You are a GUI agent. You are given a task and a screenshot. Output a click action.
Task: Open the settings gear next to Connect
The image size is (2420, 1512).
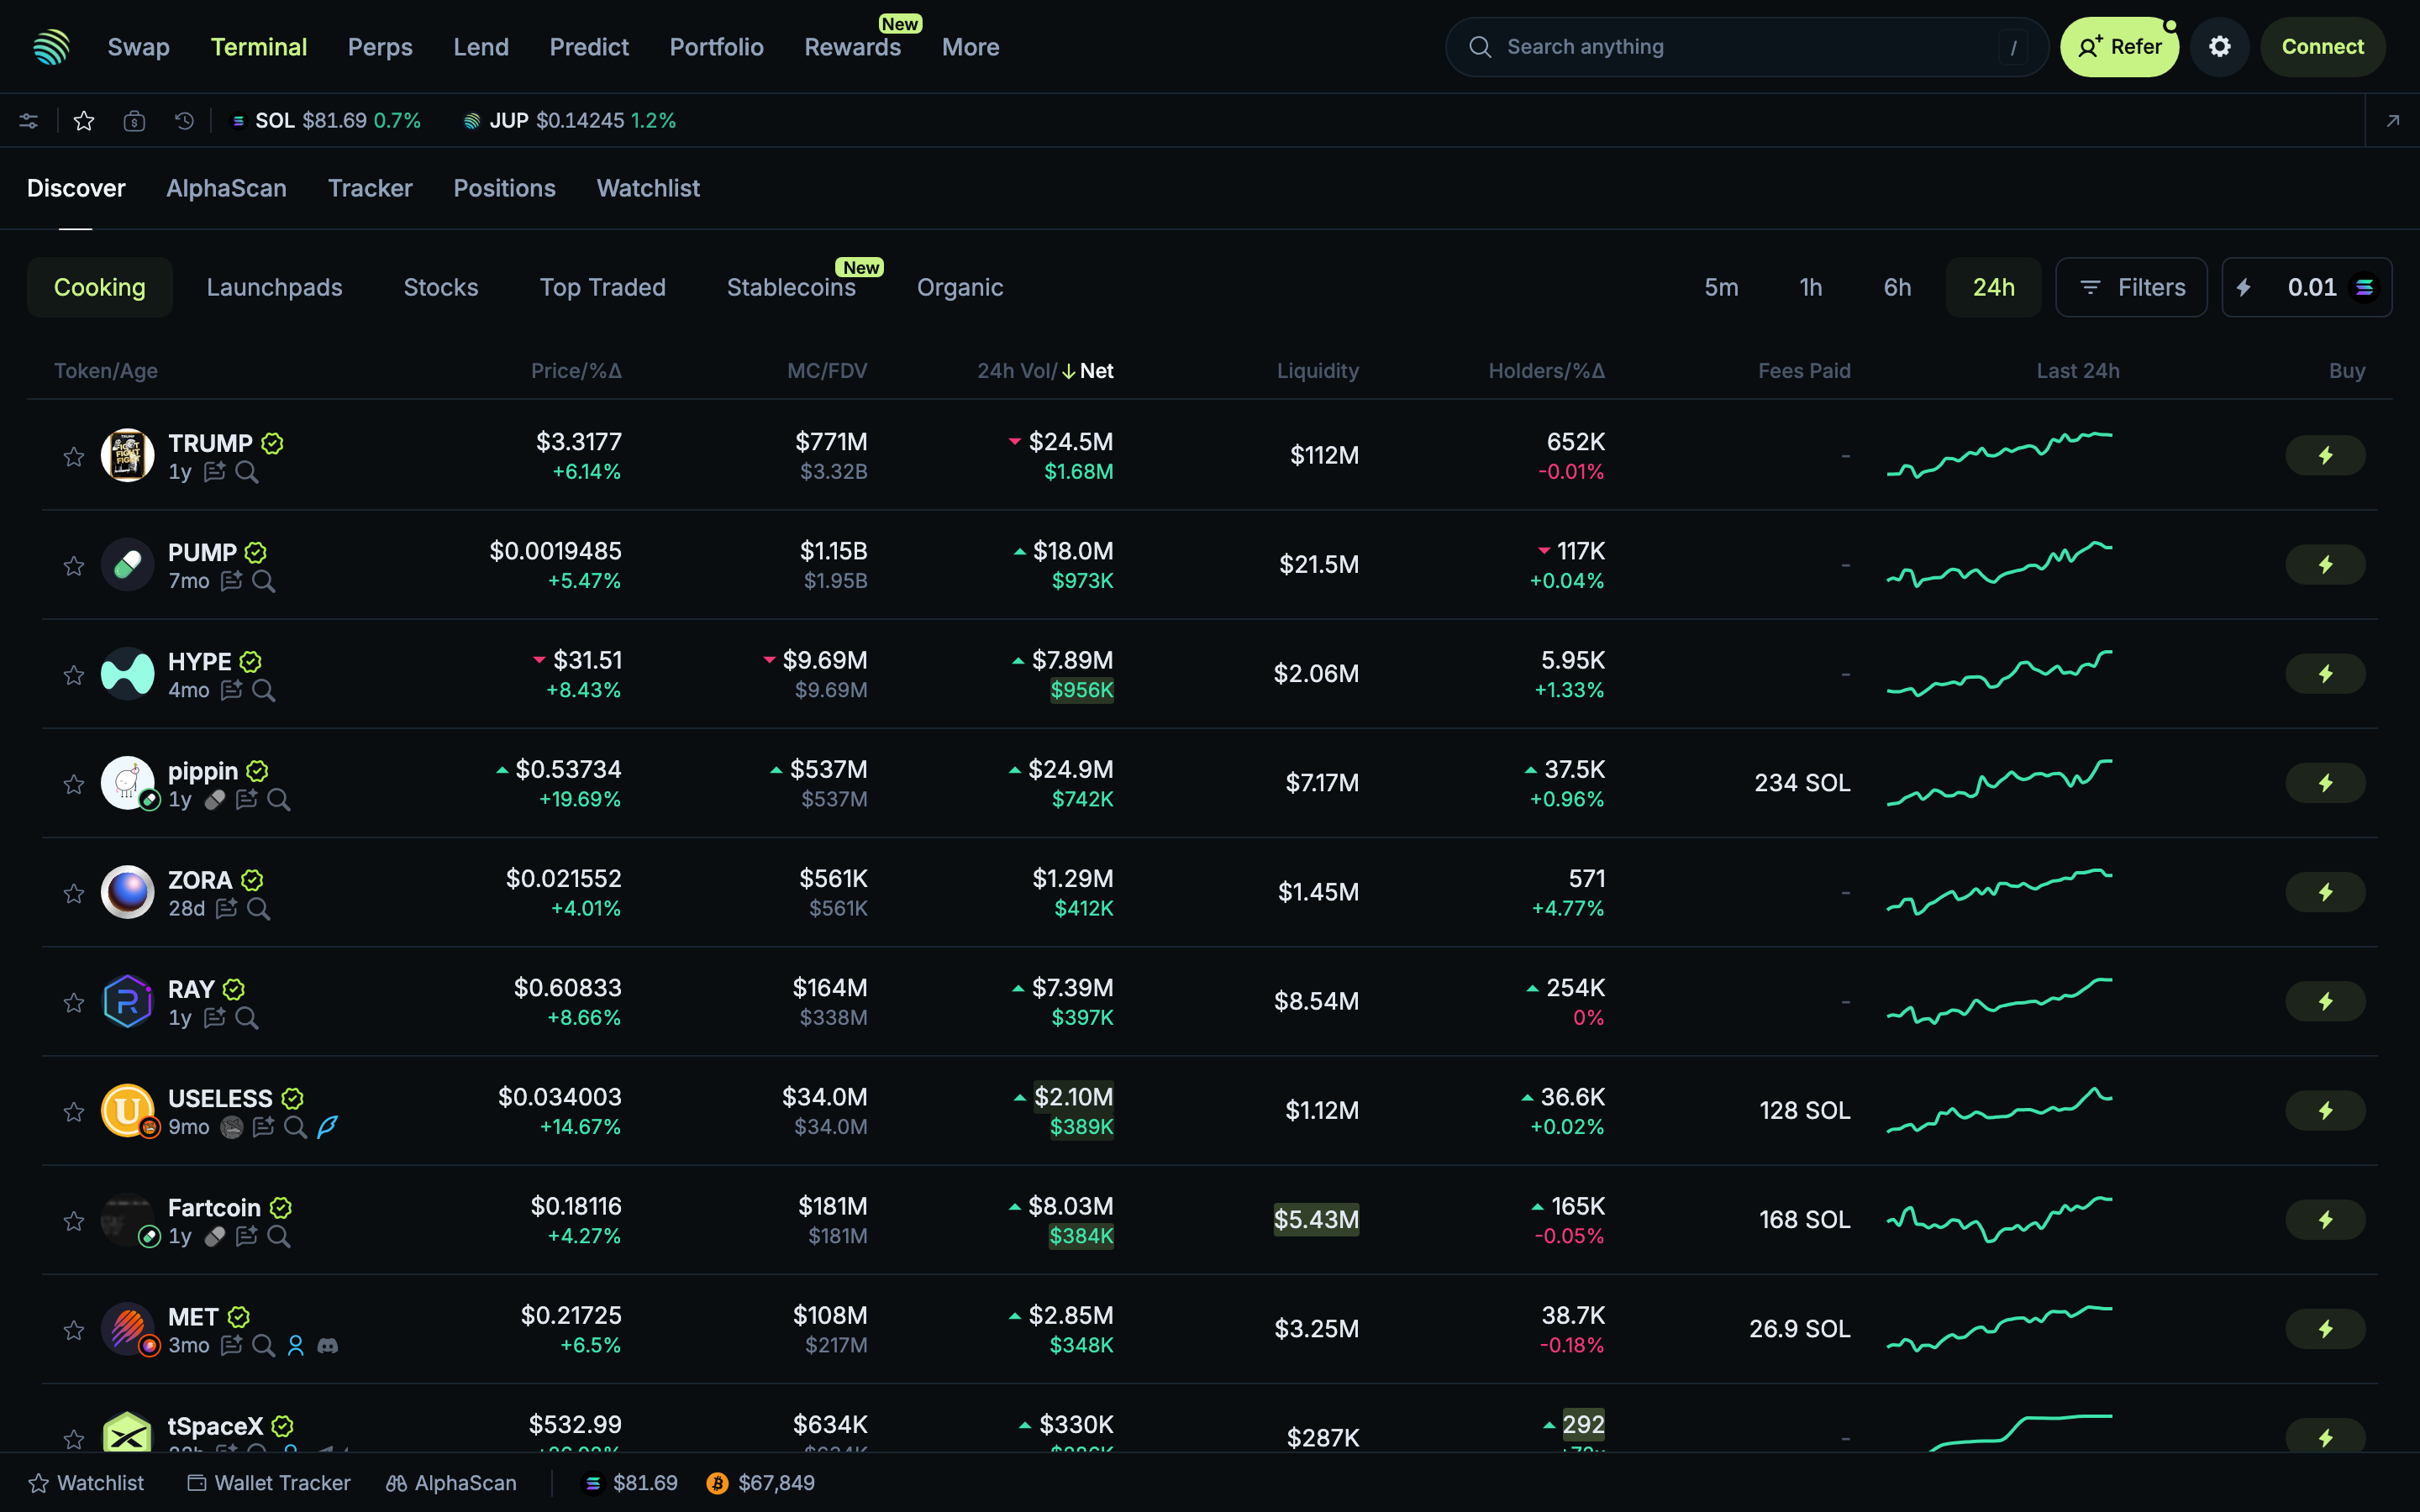(2219, 46)
